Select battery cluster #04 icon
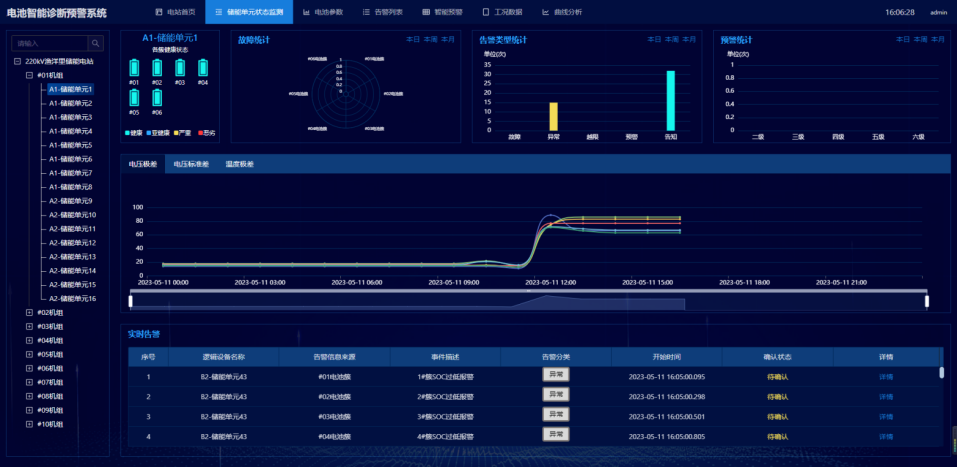Screen dimensions: 957x467 [203, 68]
